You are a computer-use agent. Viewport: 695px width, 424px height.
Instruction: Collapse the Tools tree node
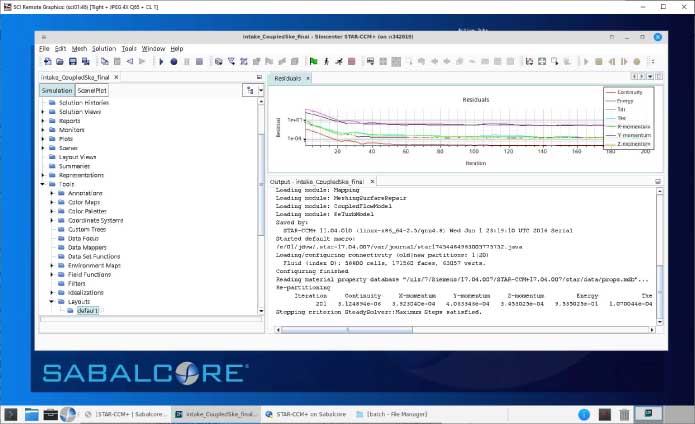[43, 184]
